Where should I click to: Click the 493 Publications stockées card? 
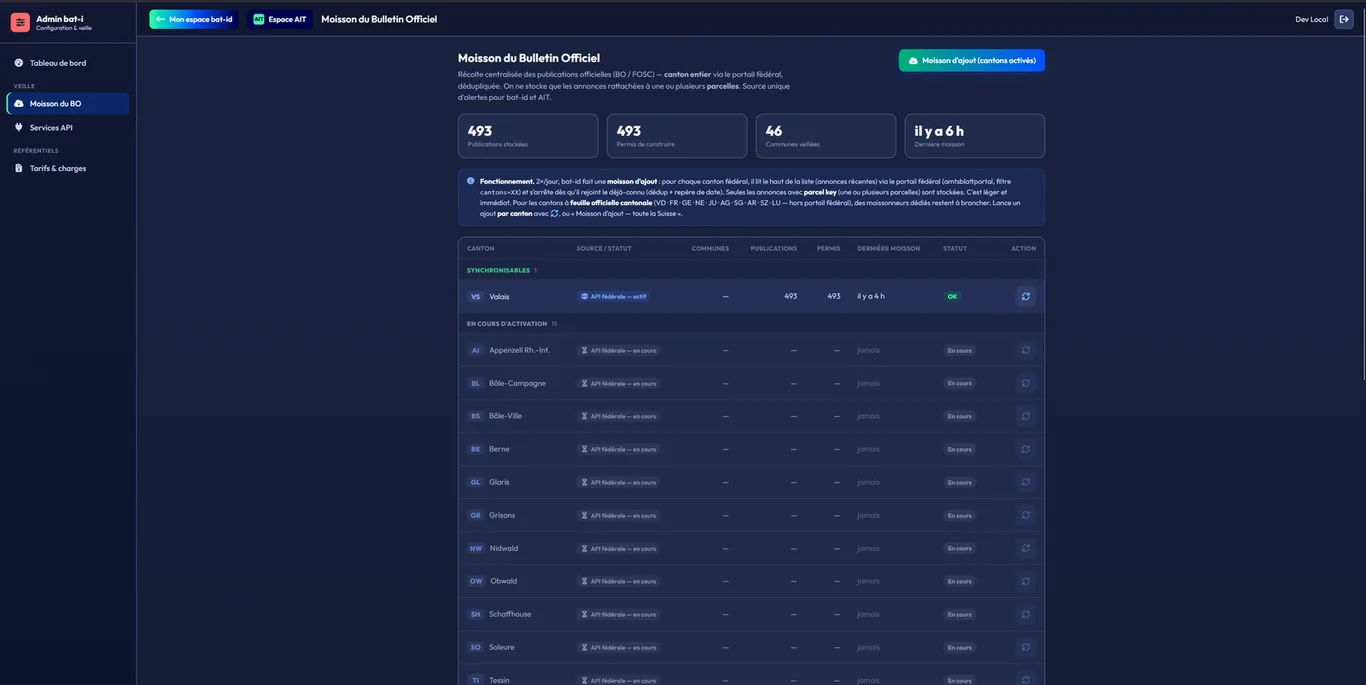pos(528,136)
